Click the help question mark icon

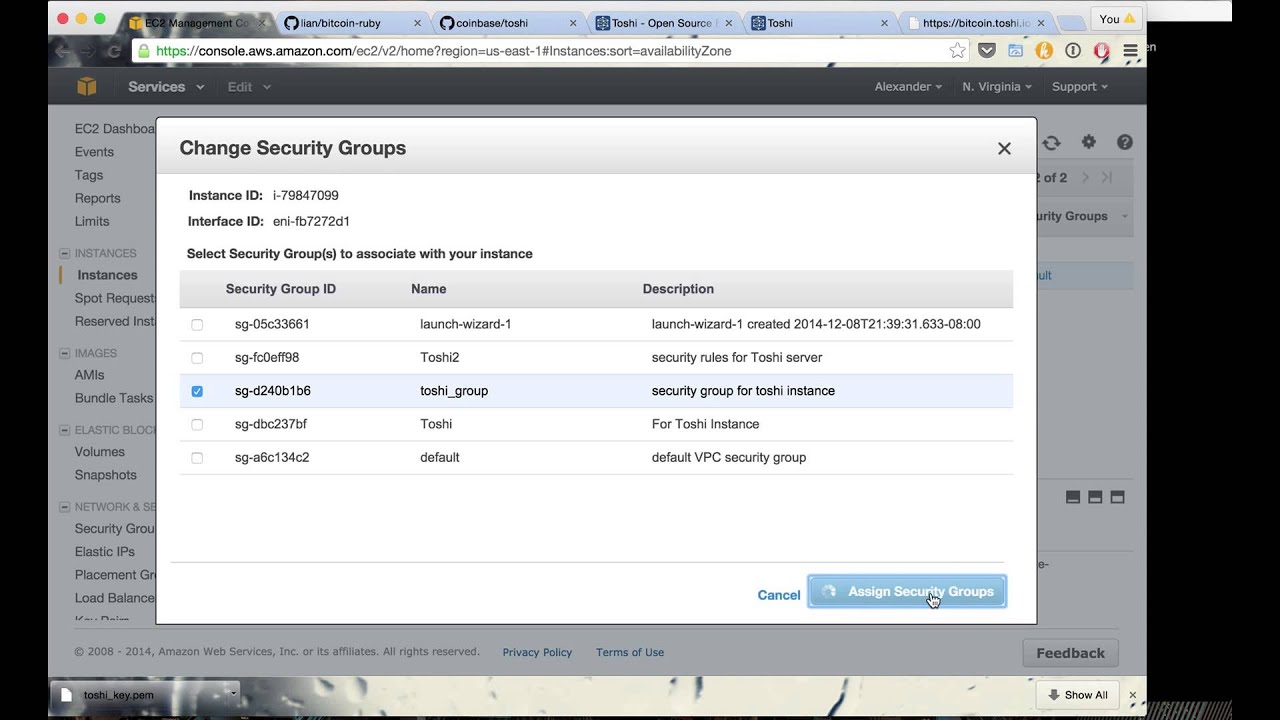(1124, 143)
